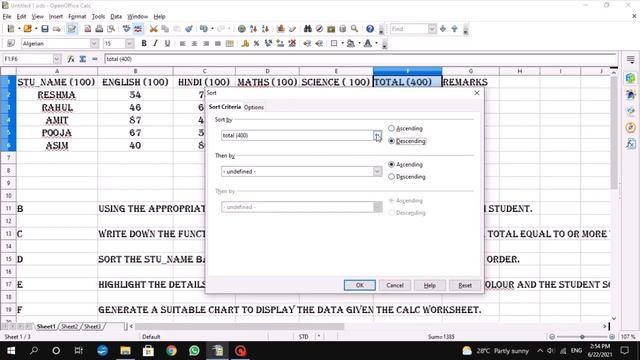640x360 pixels.
Task: Click the Copy icon in the toolbar
Action: (165, 29)
